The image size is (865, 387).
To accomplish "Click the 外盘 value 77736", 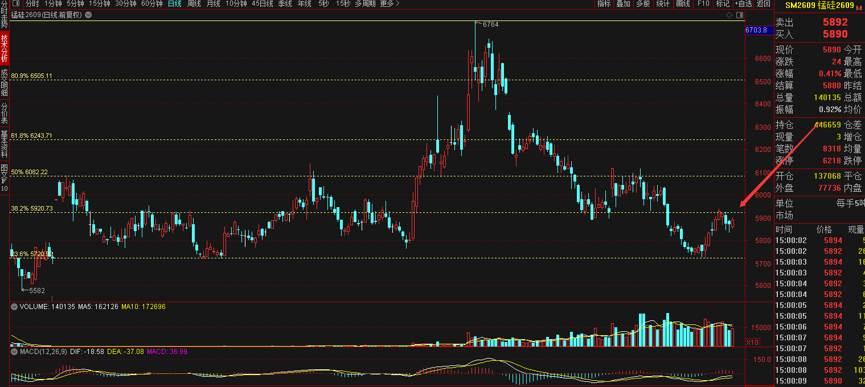I will click(830, 188).
